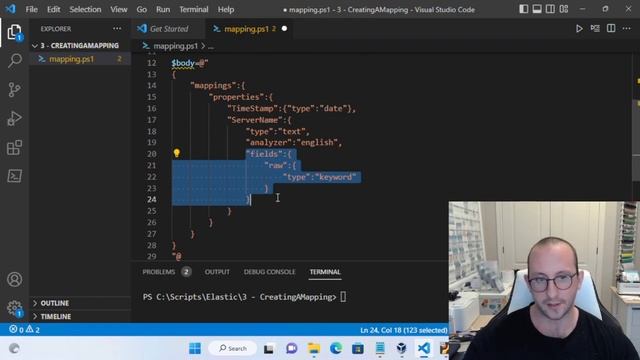This screenshot has width=640, height=360.
Task: Open the Search view in activity bar
Action: [14, 60]
